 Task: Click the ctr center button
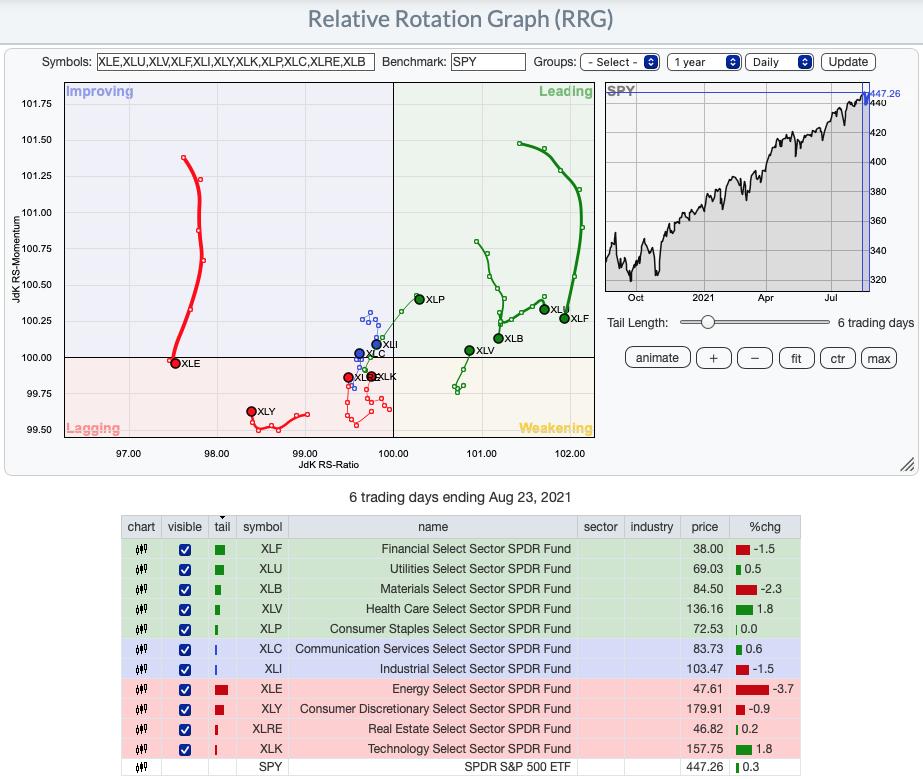(838, 358)
